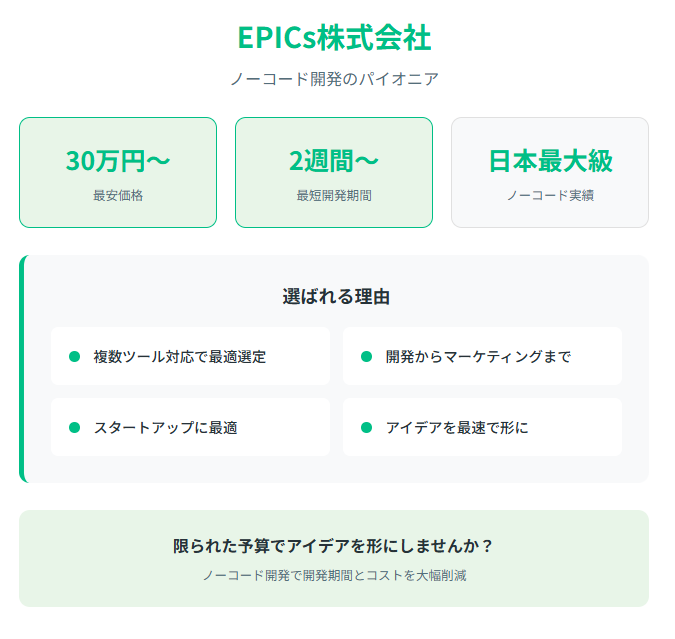675x639 pixels.
Task: Click green bullet beside スタートアップに最適
Action: 74,428
